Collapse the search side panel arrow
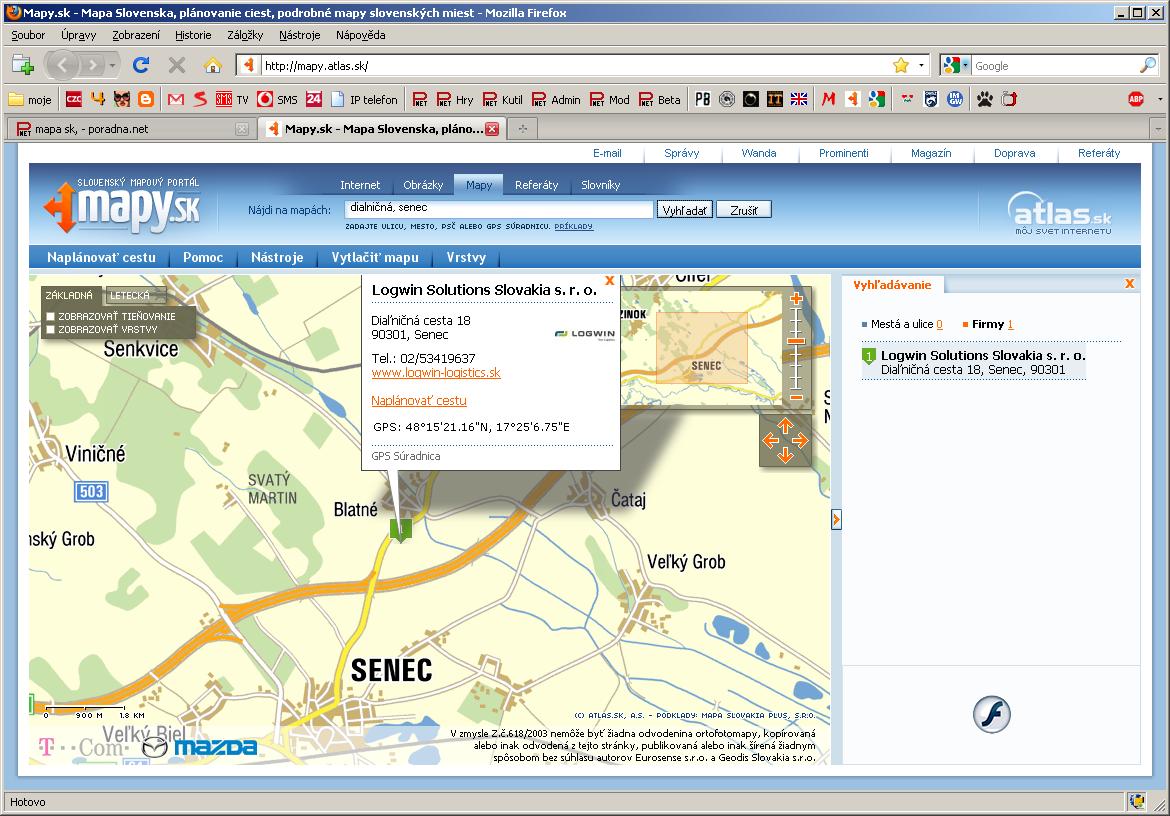Viewport: 1170px width, 816px height. (836, 519)
